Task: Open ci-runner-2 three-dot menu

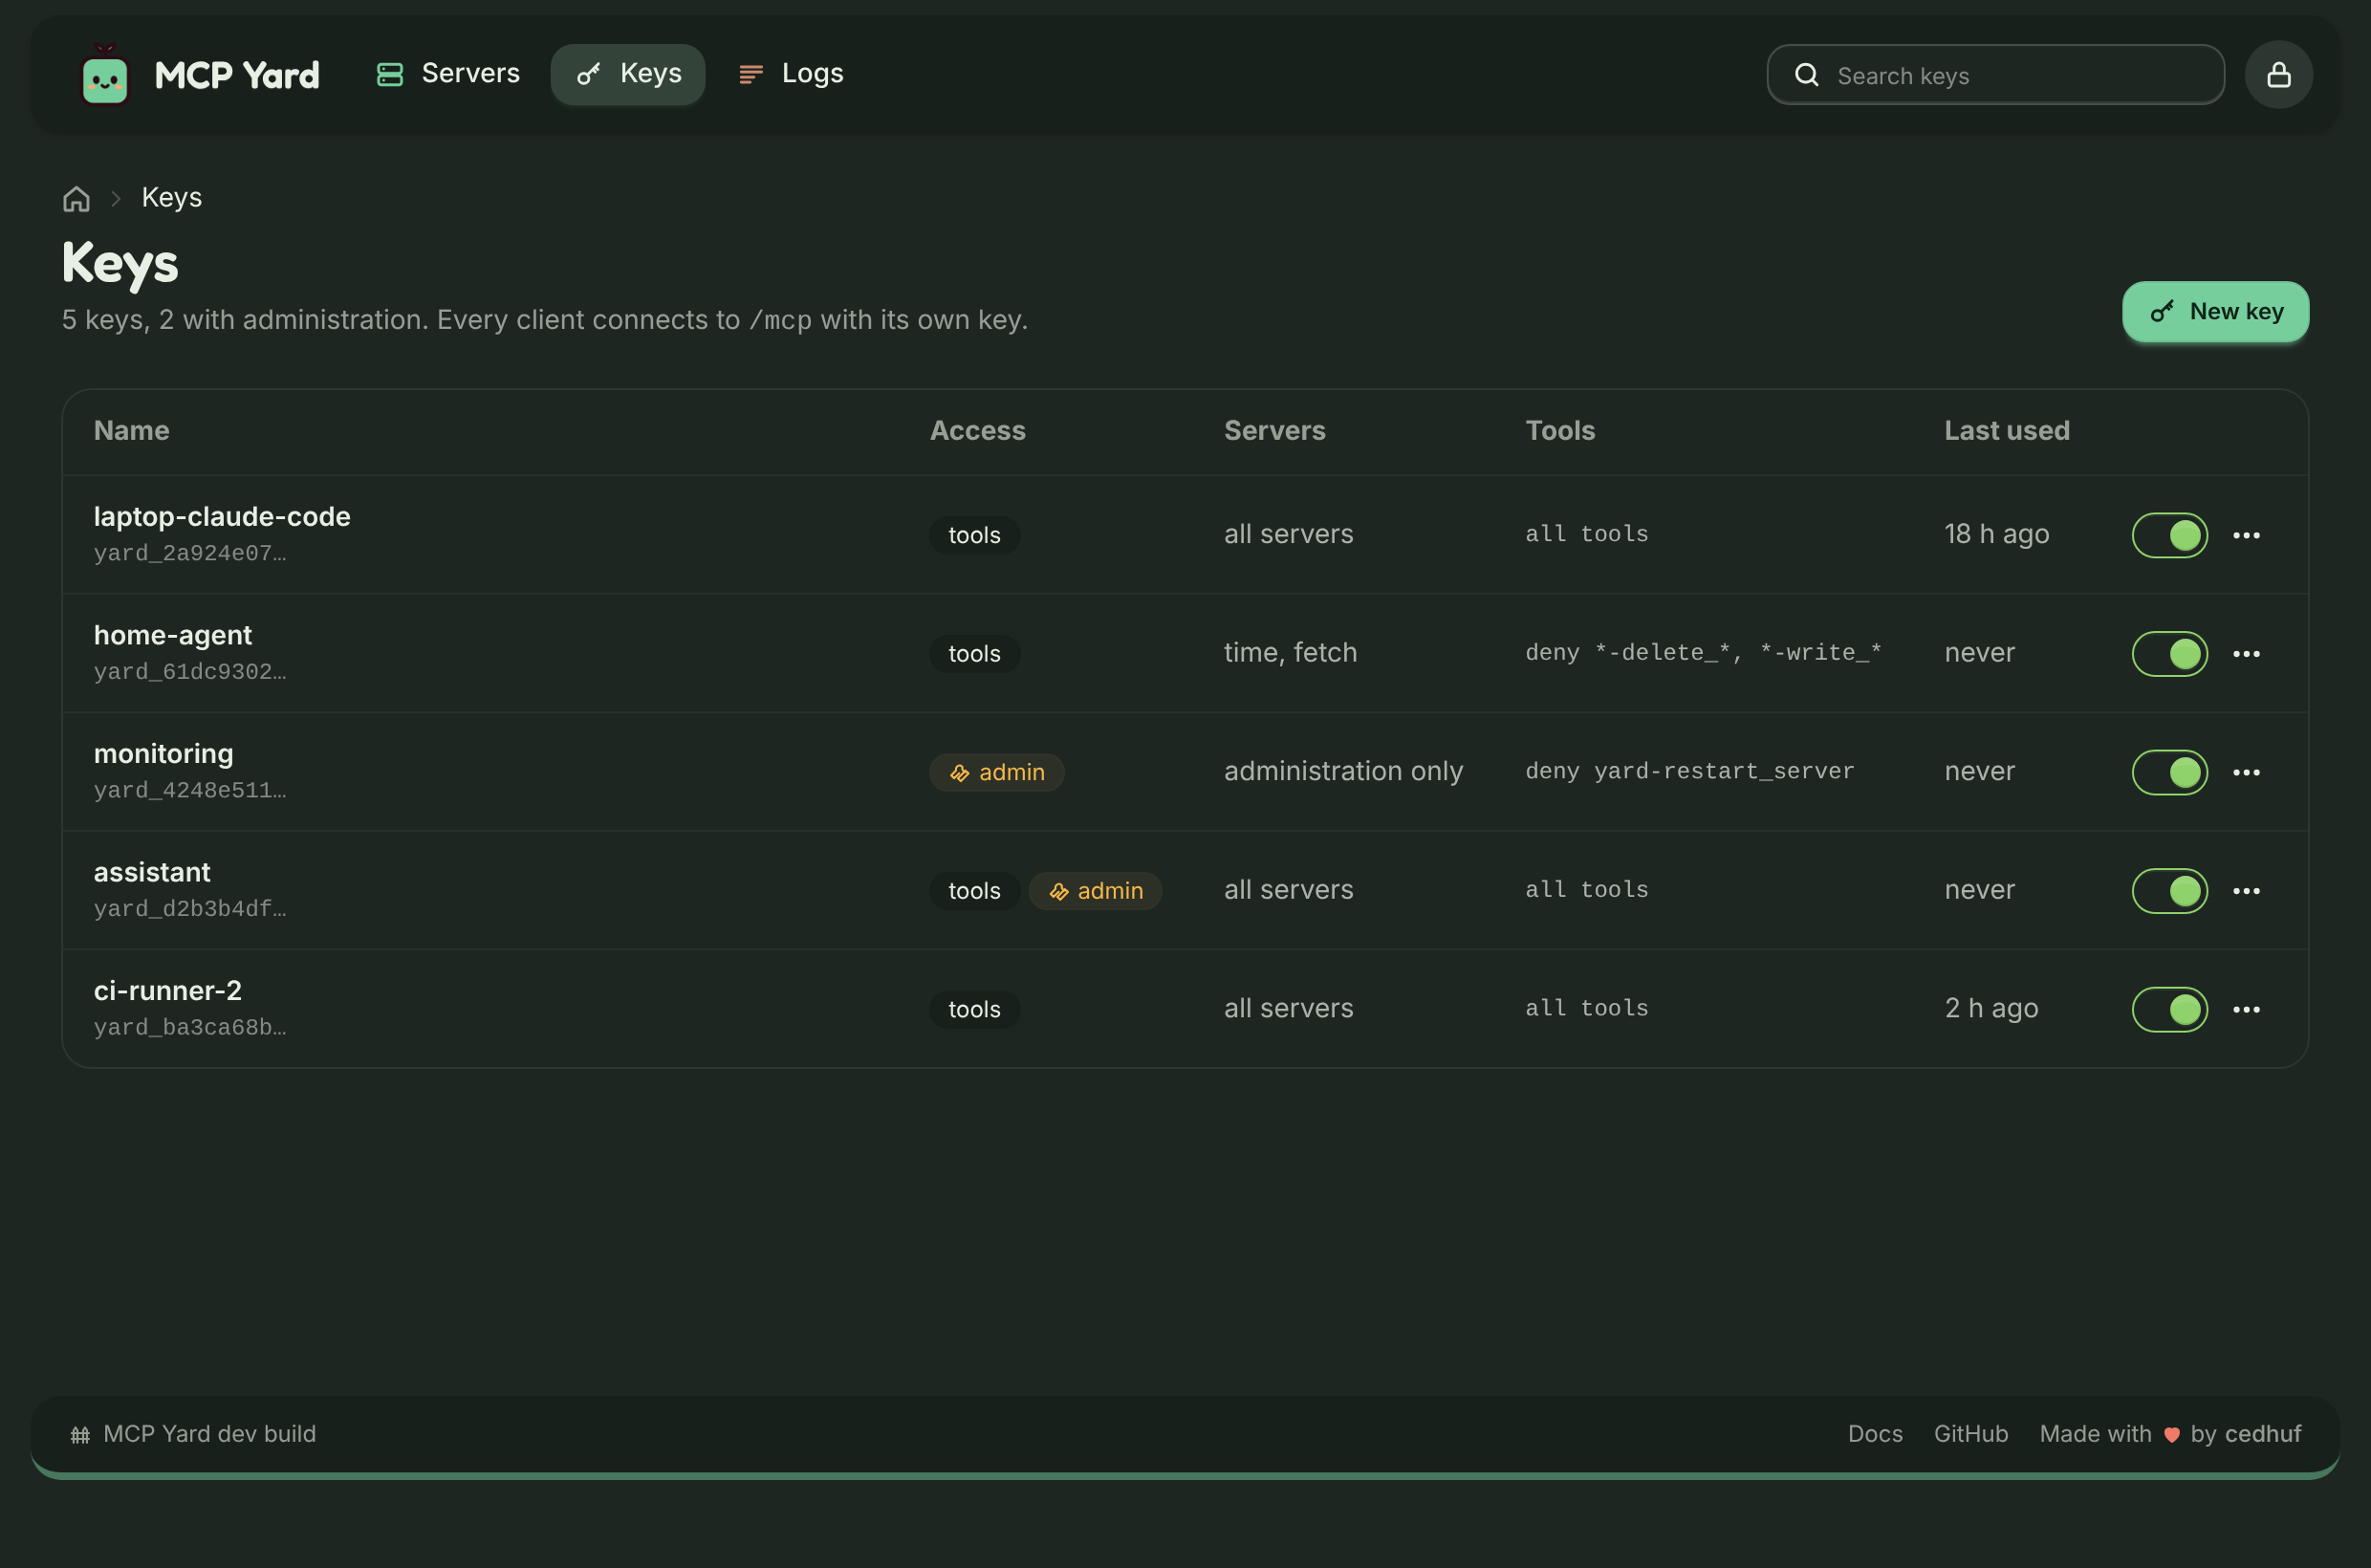Action: coord(2246,1009)
